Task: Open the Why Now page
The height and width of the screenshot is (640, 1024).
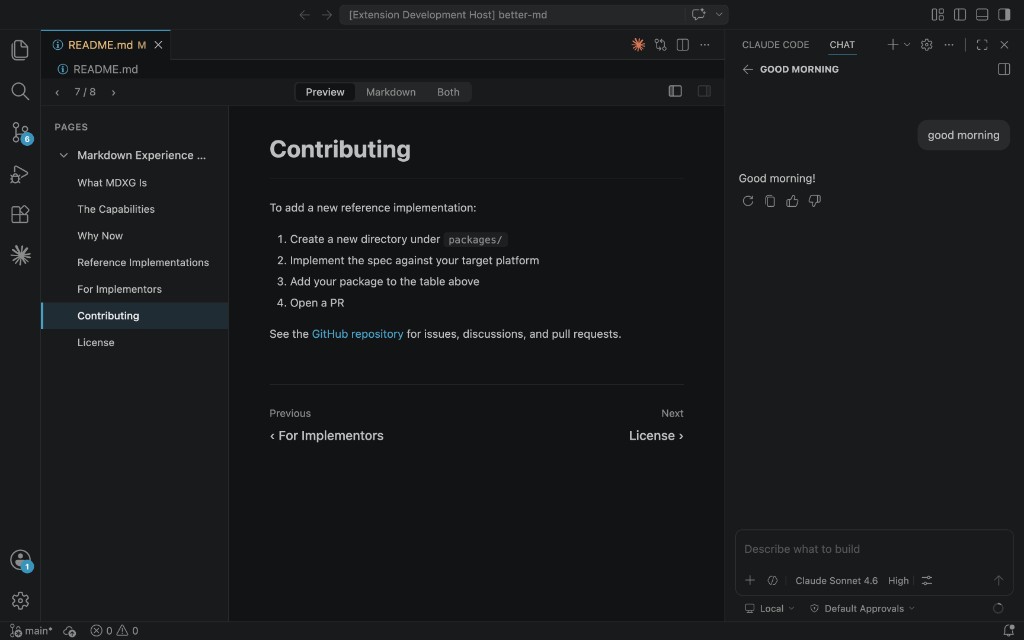Action: 100,236
